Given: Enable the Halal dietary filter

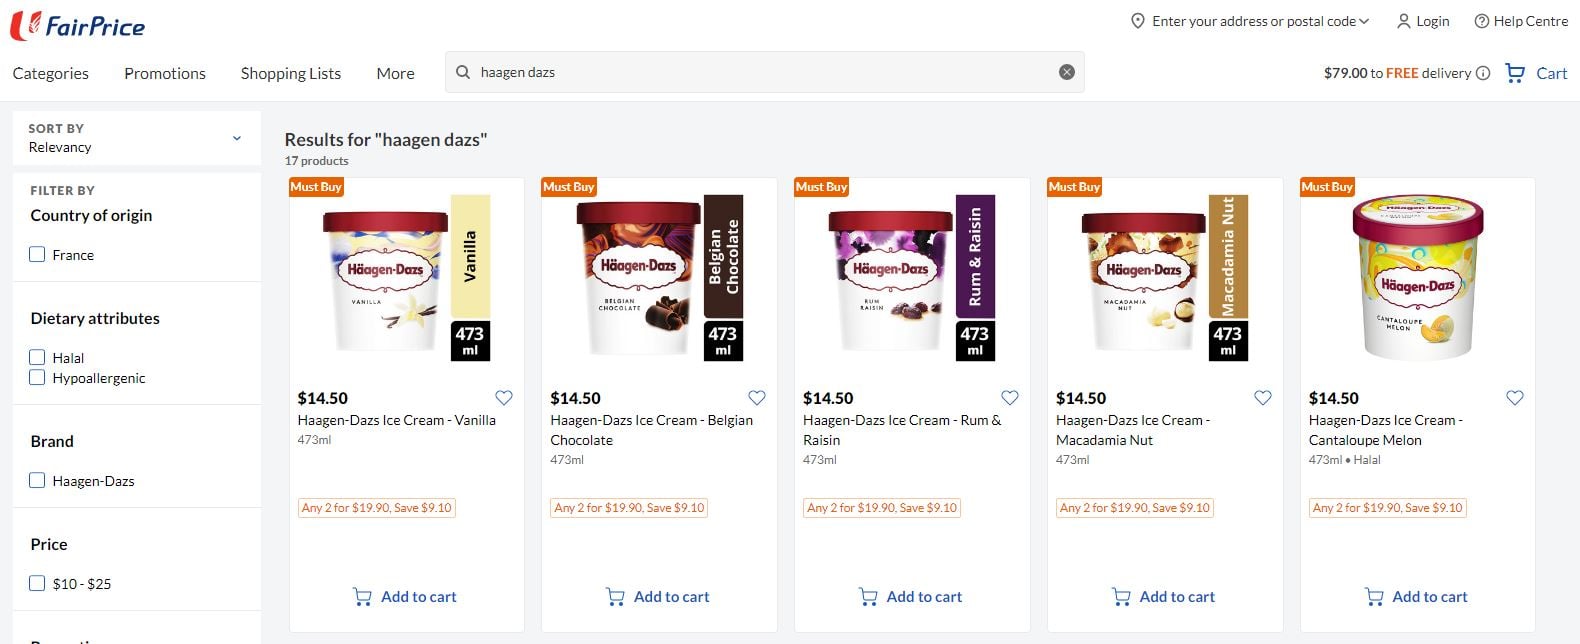Looking at the screenshot, I should coord(38,358).
